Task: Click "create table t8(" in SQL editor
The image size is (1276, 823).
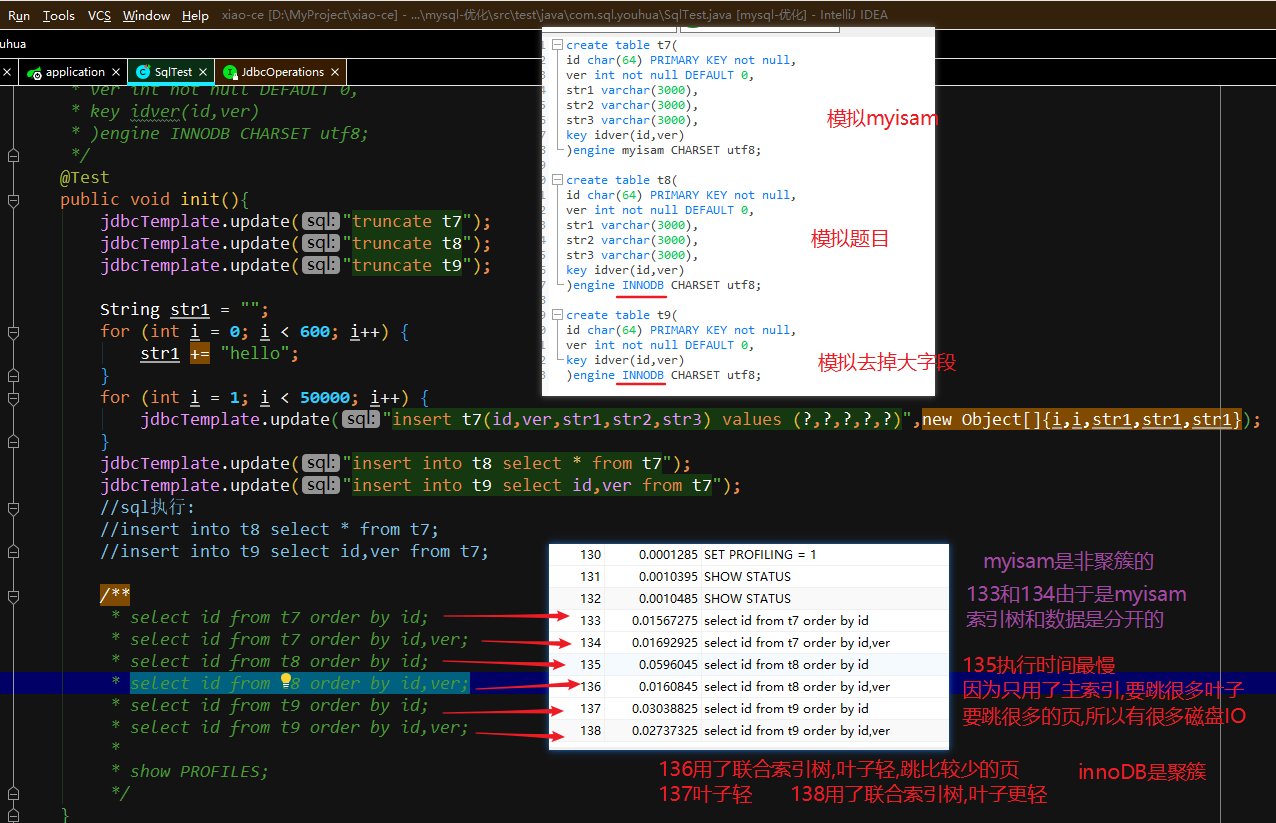Action: click(x=621, y=180)
